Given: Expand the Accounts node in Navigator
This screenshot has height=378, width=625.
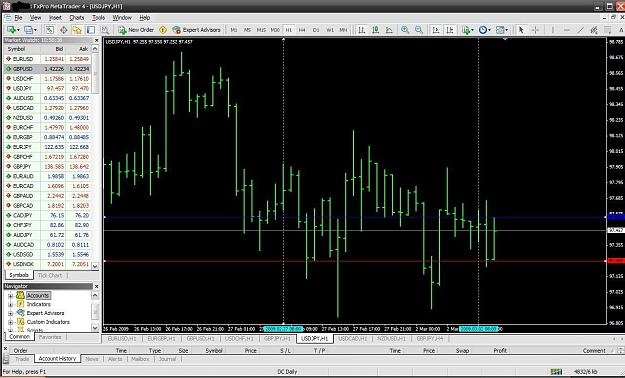Looking at the screenshot, I should coord(11,296).
